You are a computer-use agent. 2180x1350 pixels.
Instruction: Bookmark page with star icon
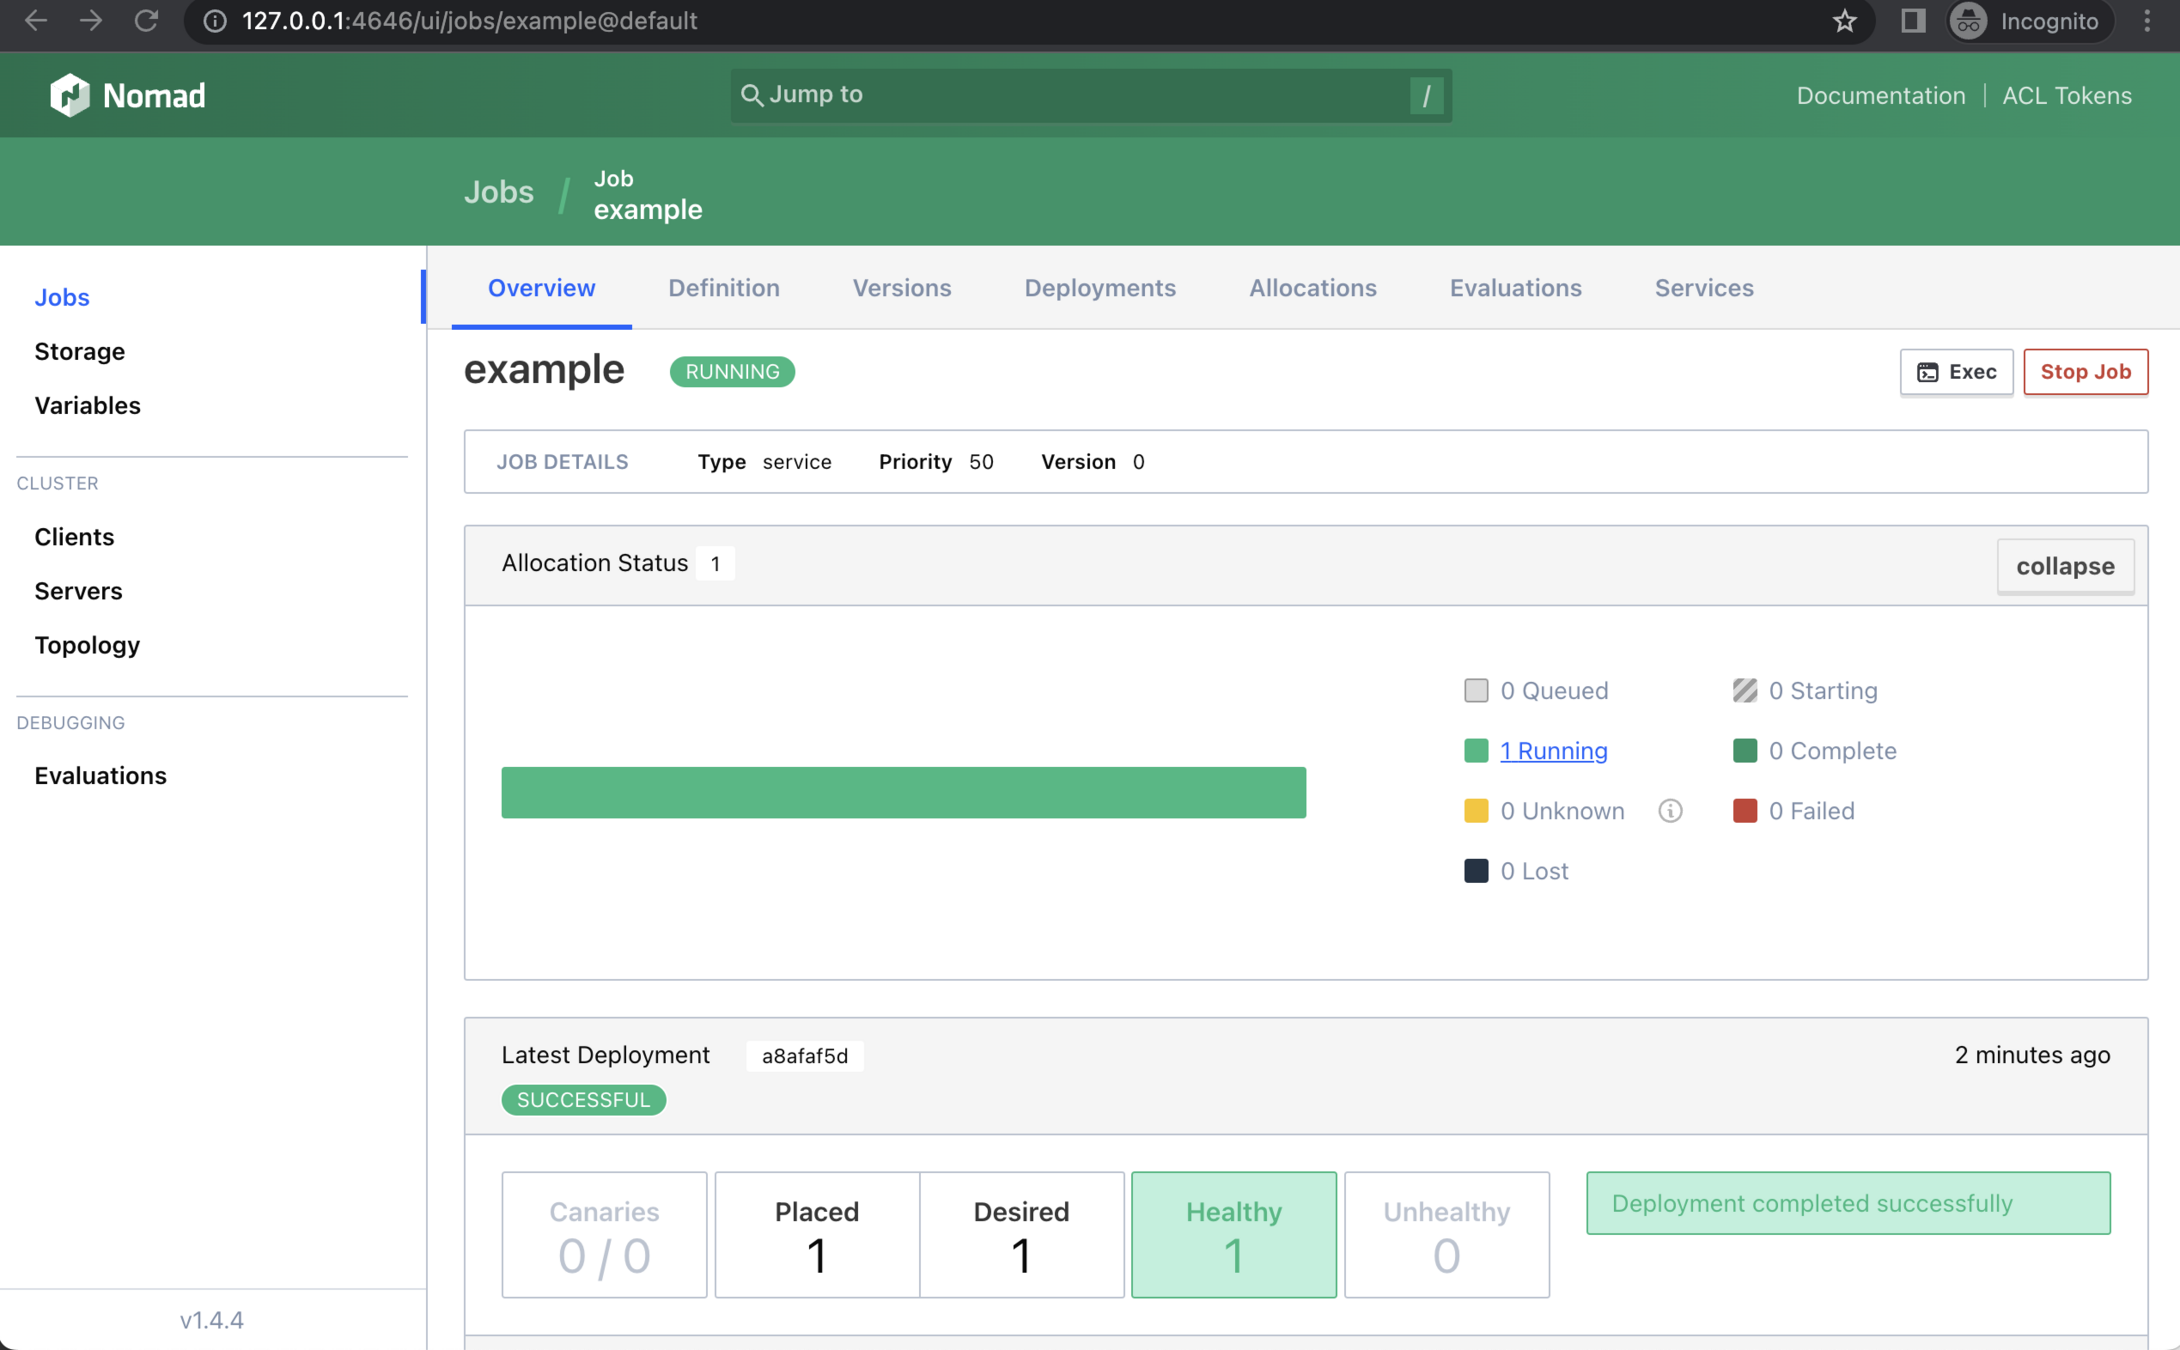(x=1844, y=21)
